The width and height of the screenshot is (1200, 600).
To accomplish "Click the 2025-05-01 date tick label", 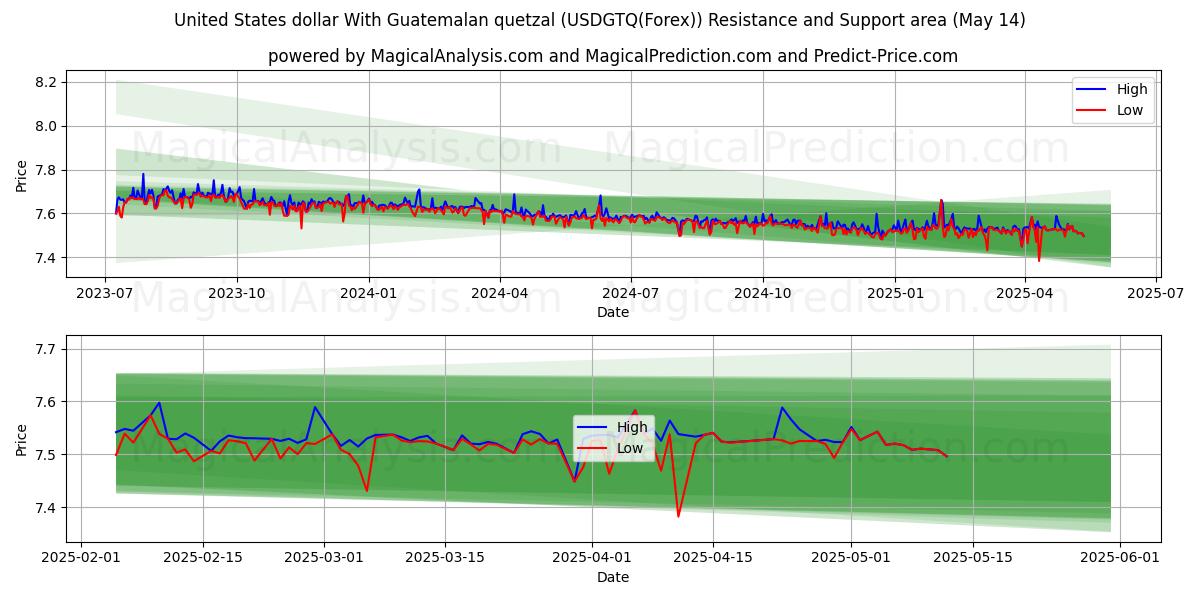I will tap(851, 558).
